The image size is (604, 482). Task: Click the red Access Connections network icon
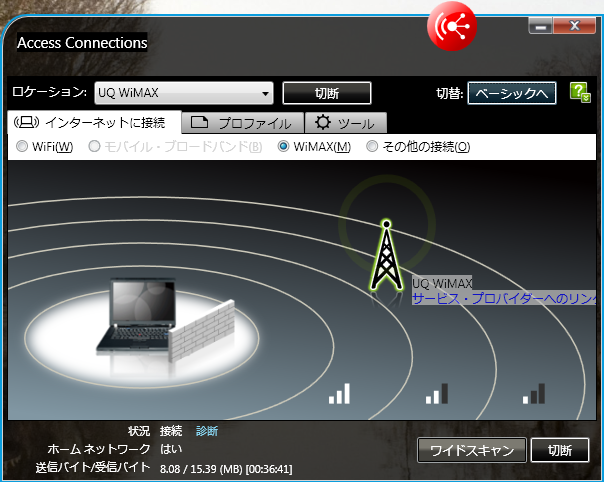pos(452,26)
